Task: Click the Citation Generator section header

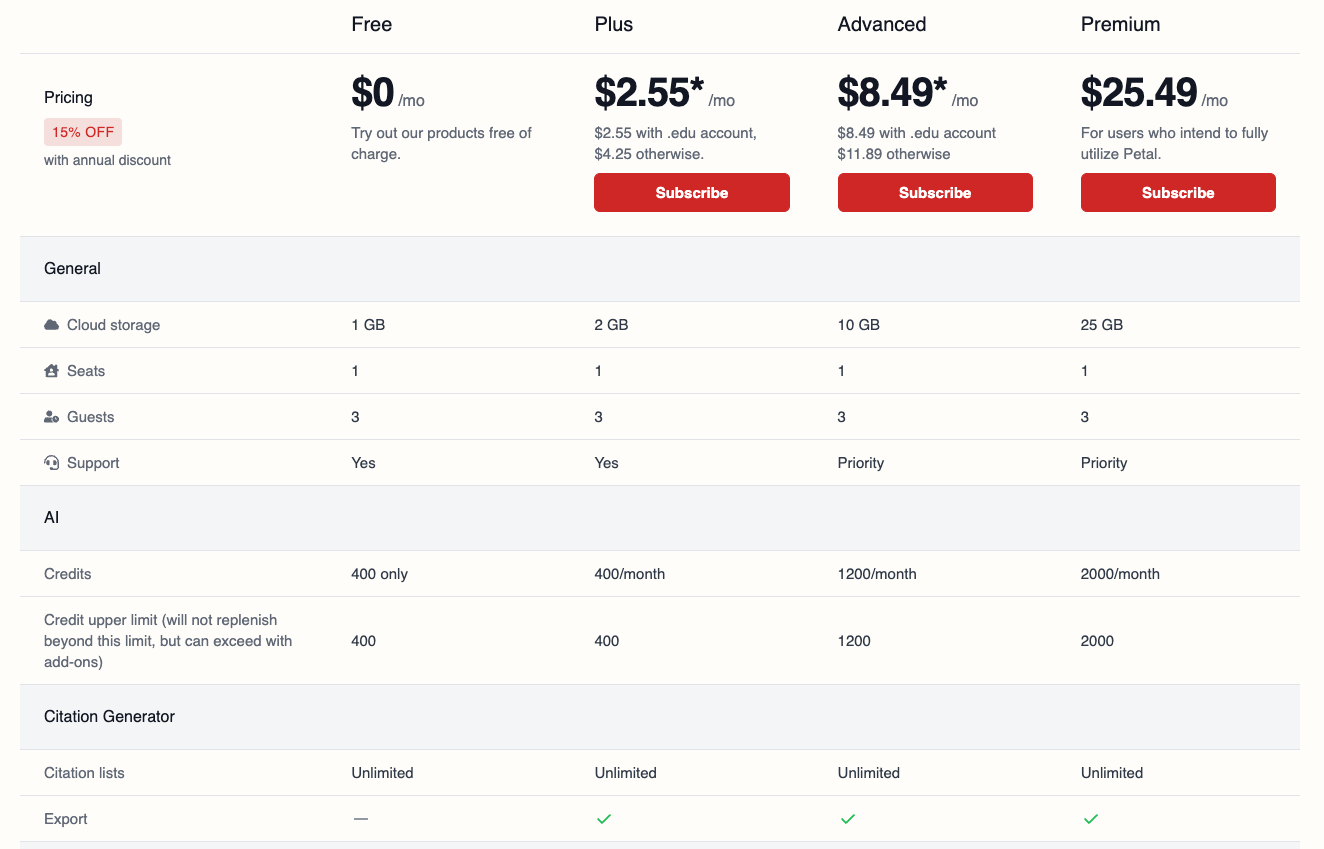Action: point(109,716)
